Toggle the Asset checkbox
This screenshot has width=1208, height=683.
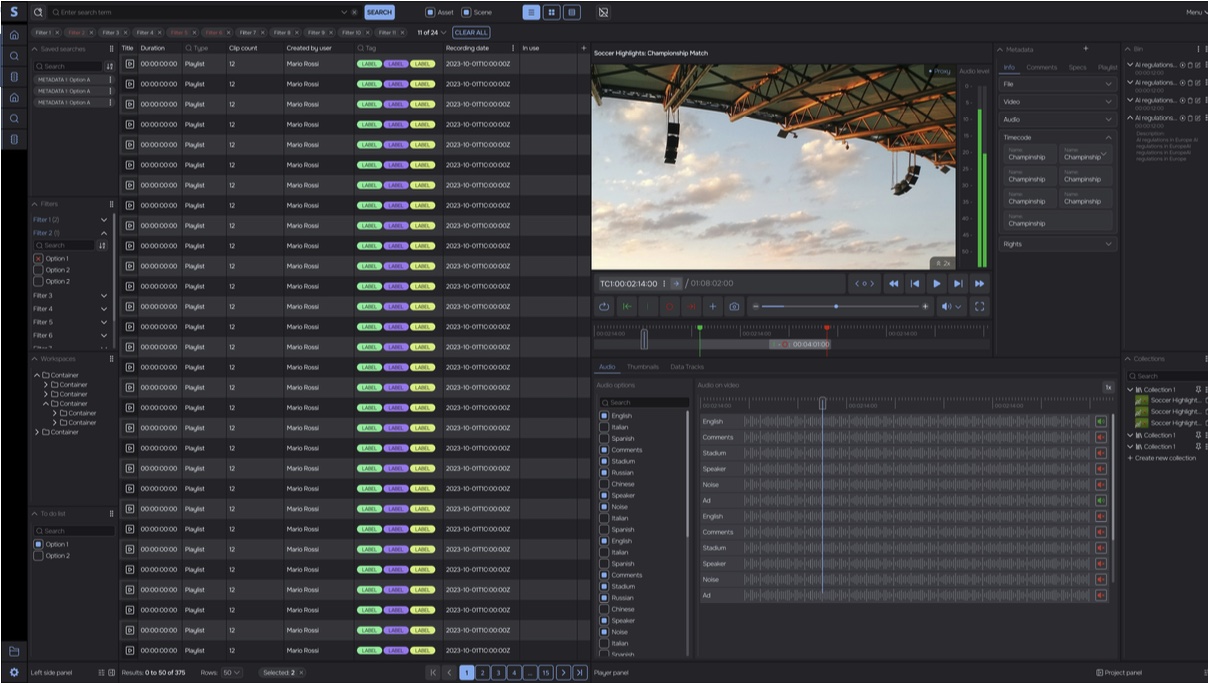coord(430,12)
